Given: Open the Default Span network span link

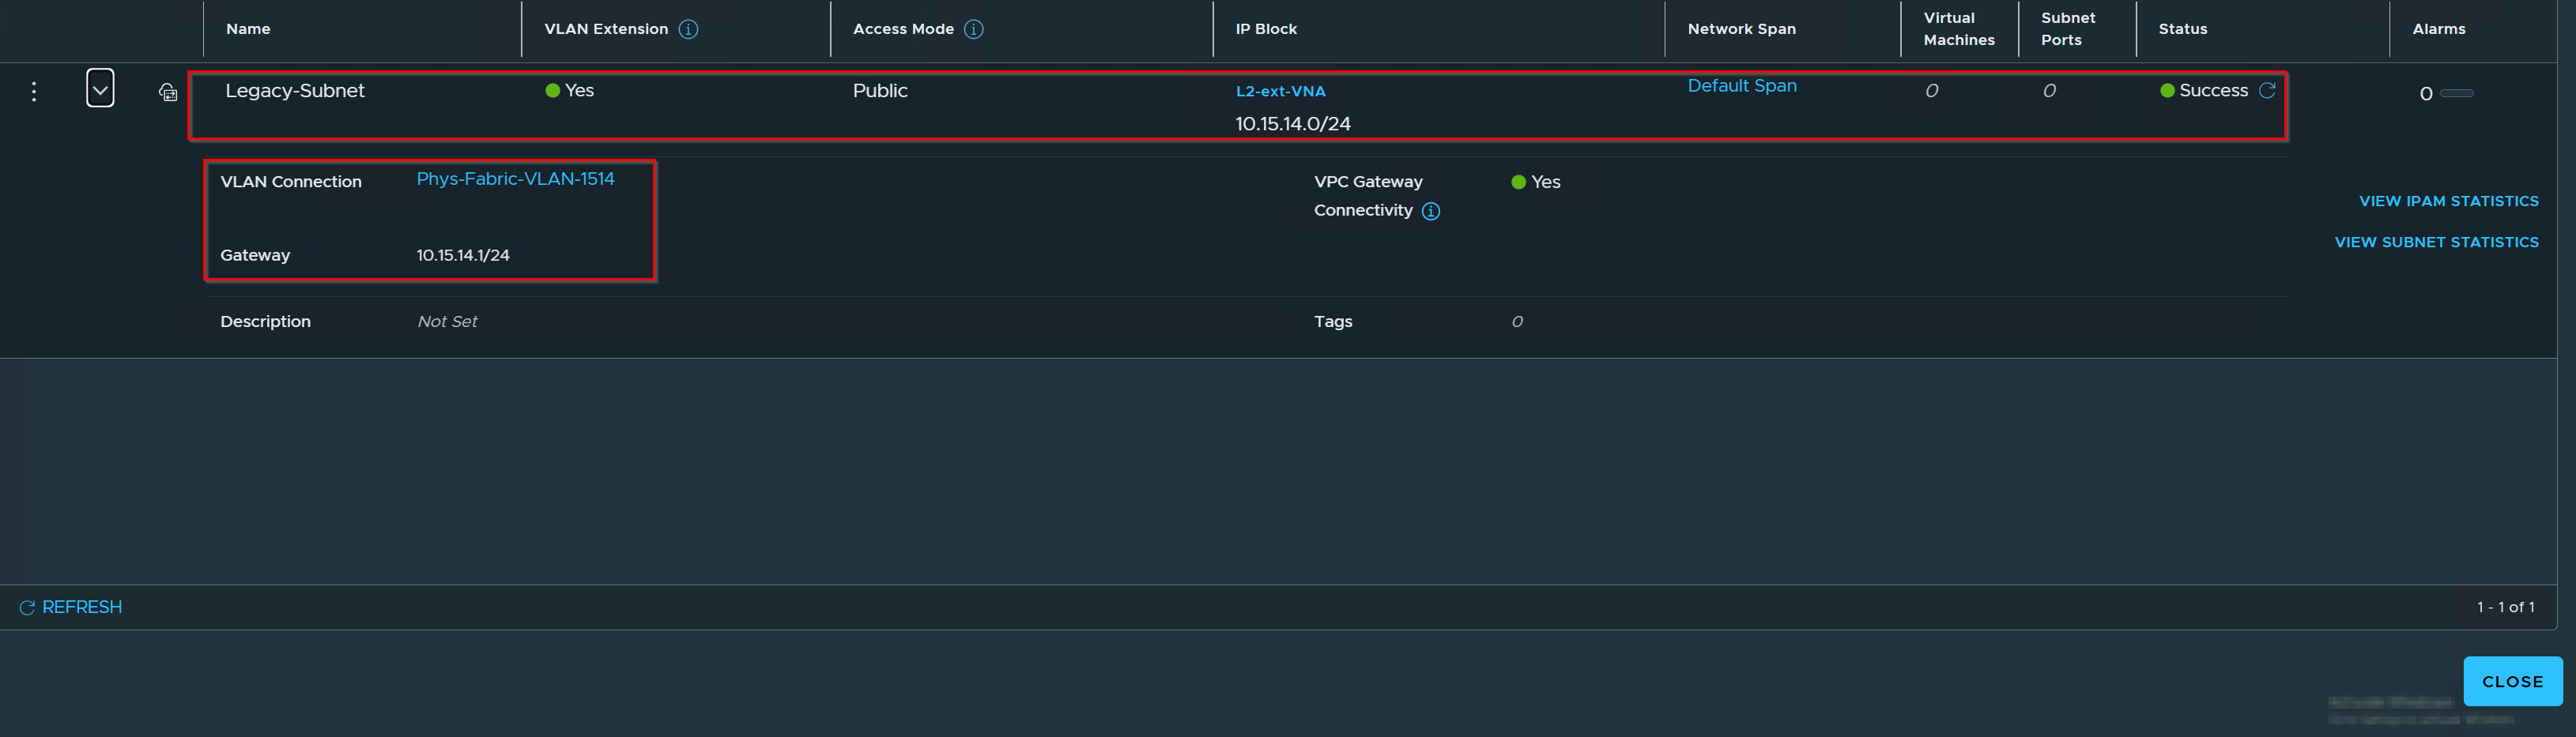Looking at the screenshot, I should [1742, 86].
